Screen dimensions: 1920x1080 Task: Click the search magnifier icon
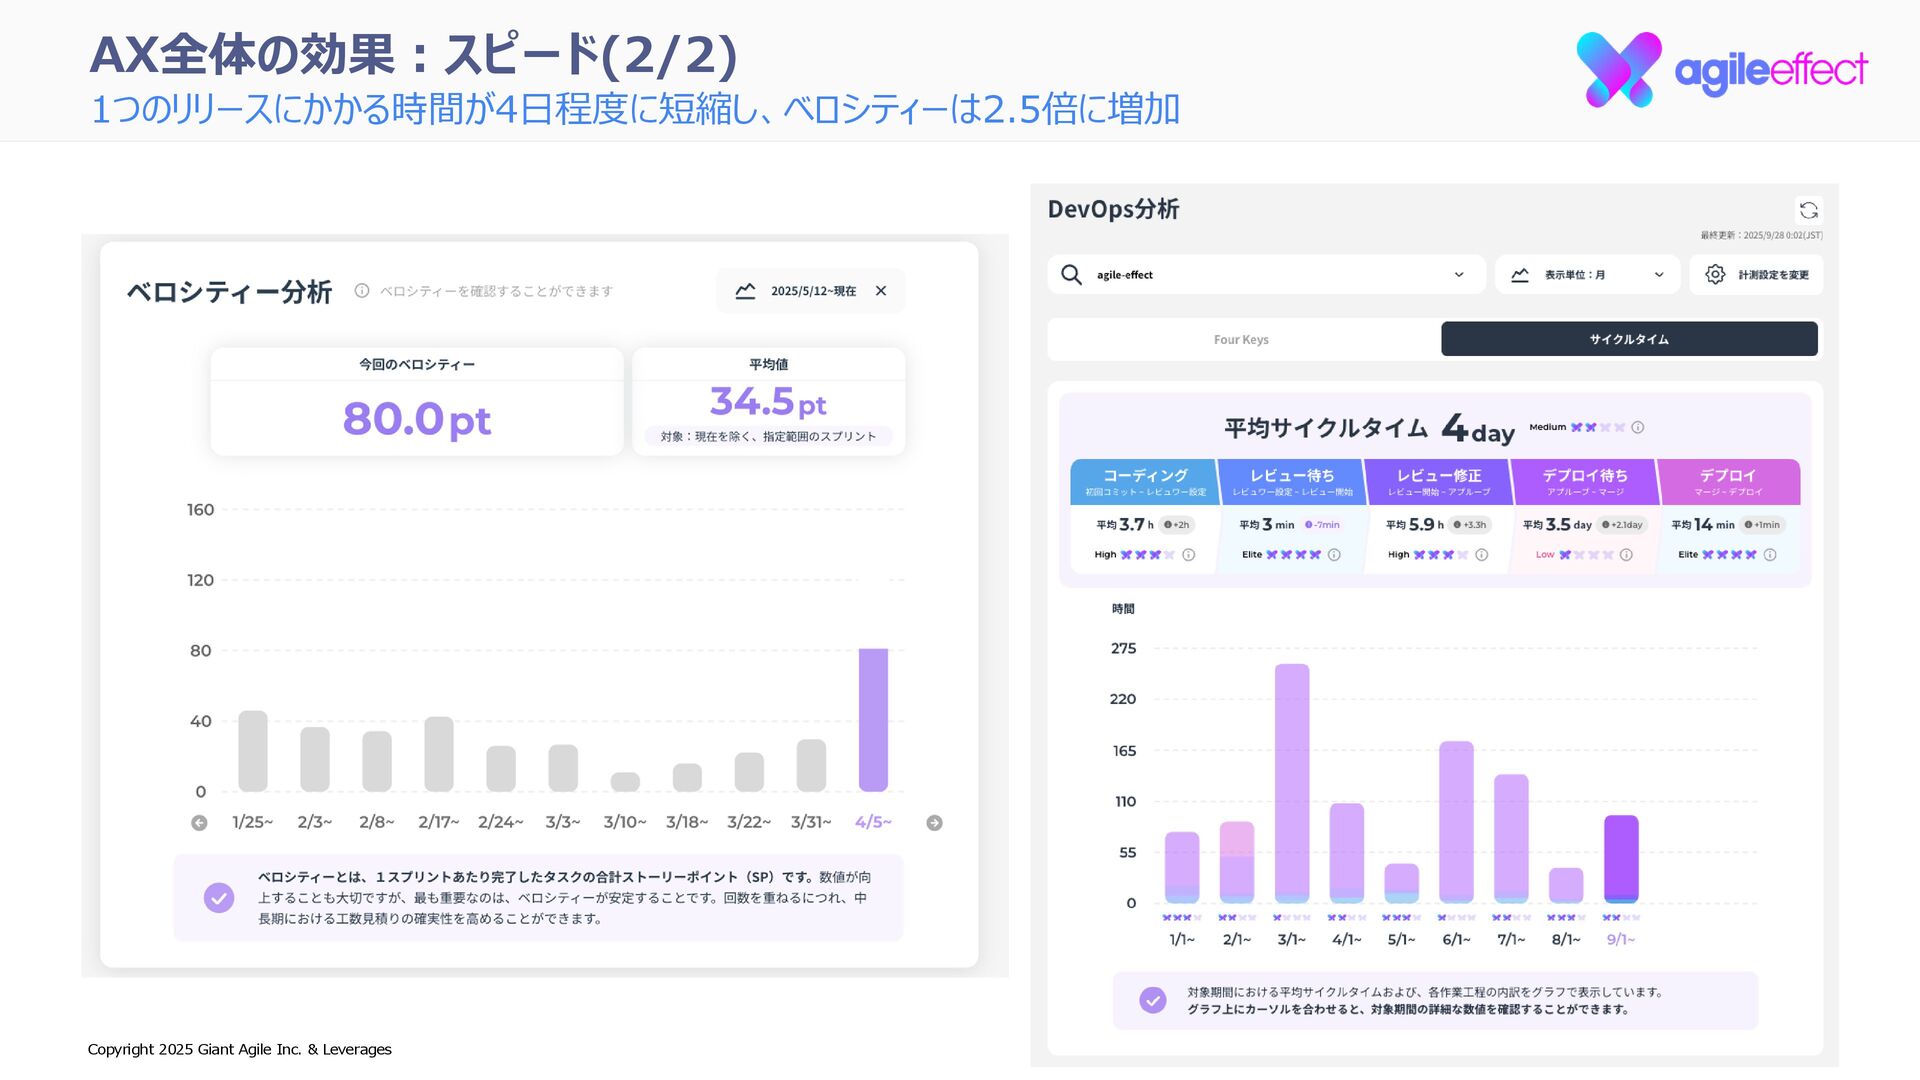point(1071,275)
